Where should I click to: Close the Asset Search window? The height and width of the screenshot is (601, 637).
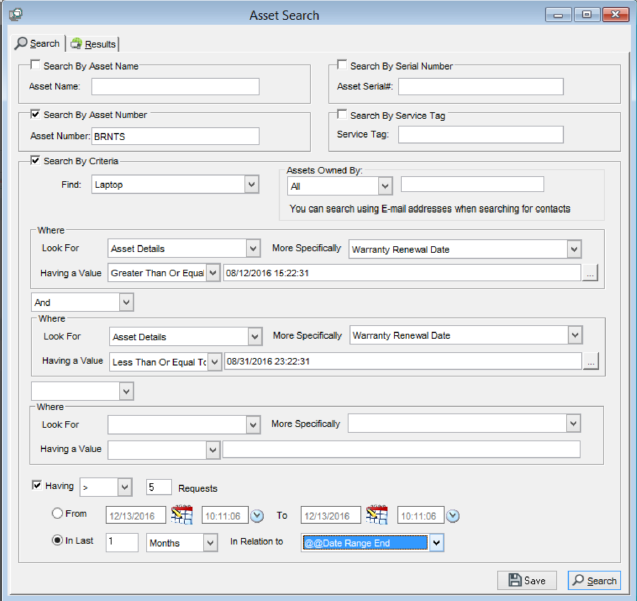tap(615, 15)
